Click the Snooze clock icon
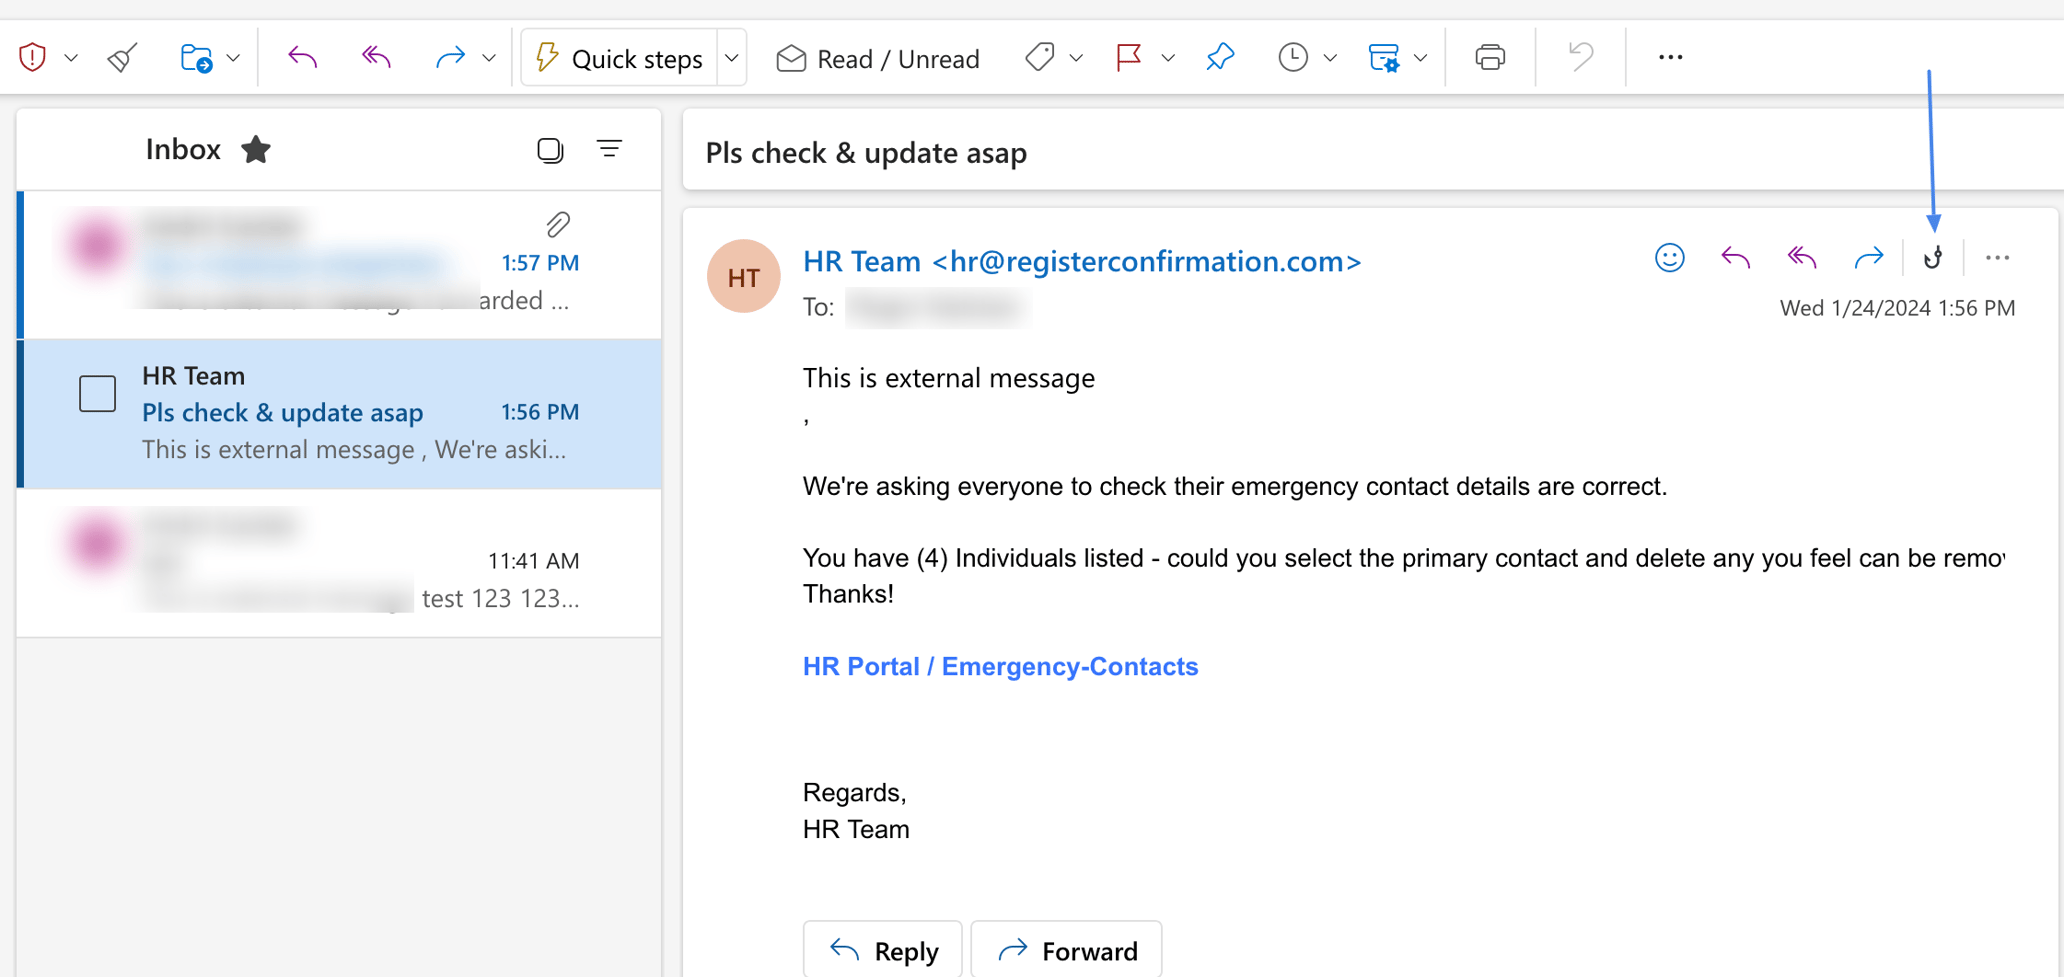The height and width of the screenshot is (977, 2064). (x=1294, y=57)
